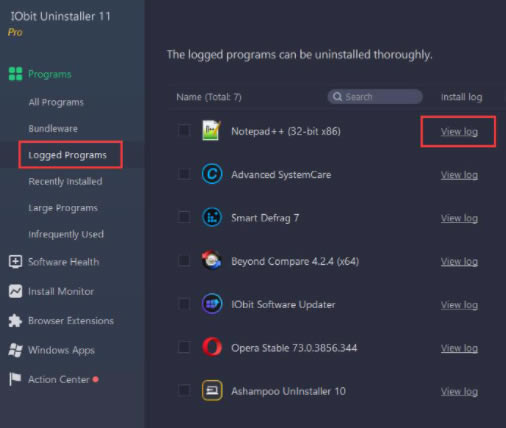The width and height of the screenshot is (506, 428).
Task: Select Beyond Compare 4.2.4 (x64) name
Action: (295, 261)
